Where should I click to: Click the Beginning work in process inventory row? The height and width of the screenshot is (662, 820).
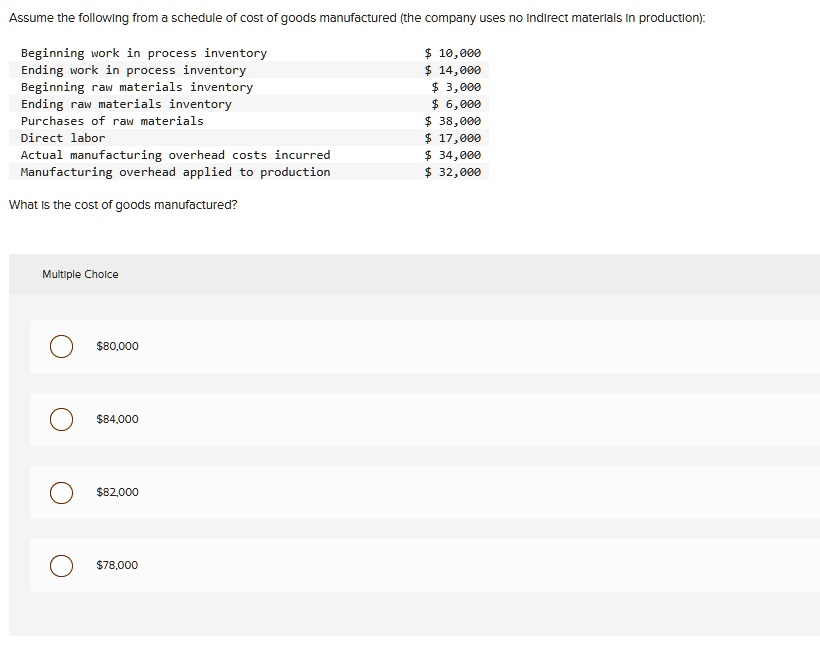(144, 53)
